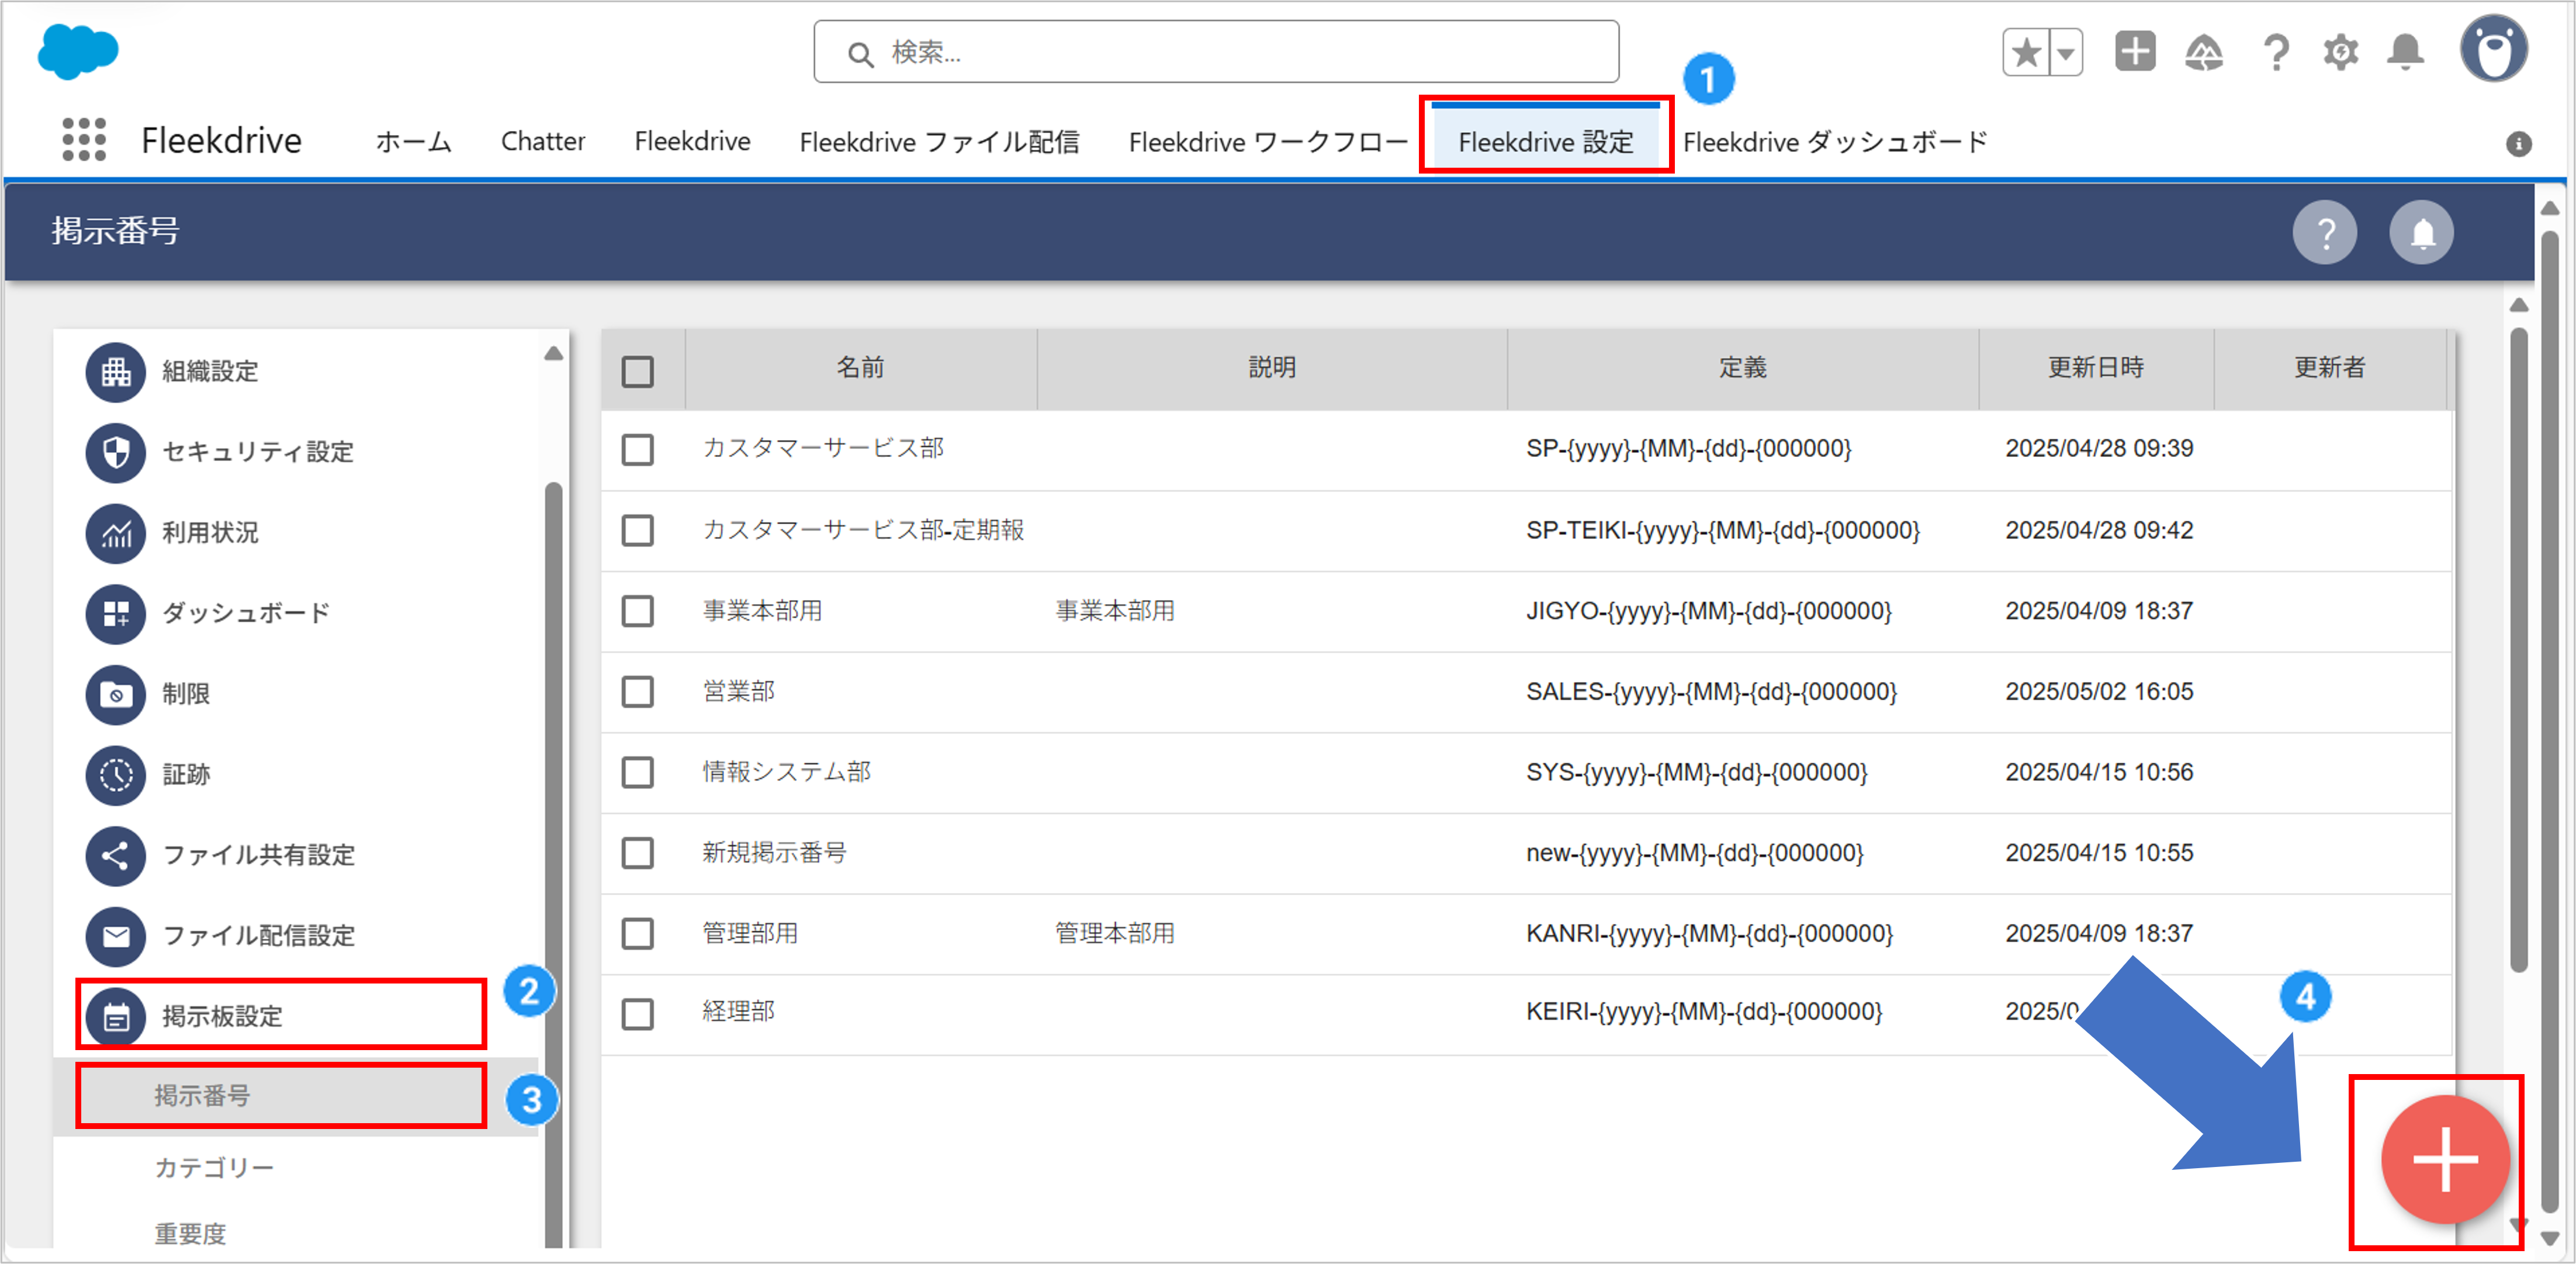The image size is (2576, 1264).
Task: Sort by the 更新日時 column header
Action: click(2096, 368)
